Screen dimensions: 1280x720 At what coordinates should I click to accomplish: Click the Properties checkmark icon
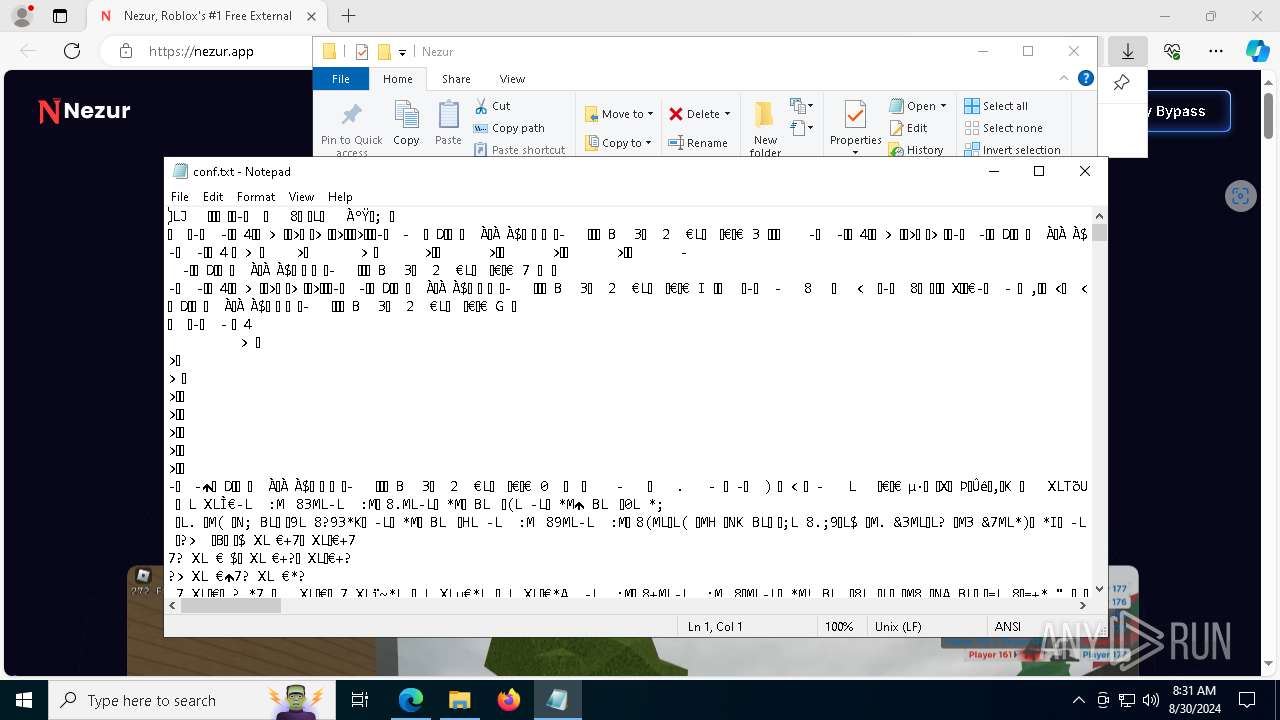coord(855,115)
